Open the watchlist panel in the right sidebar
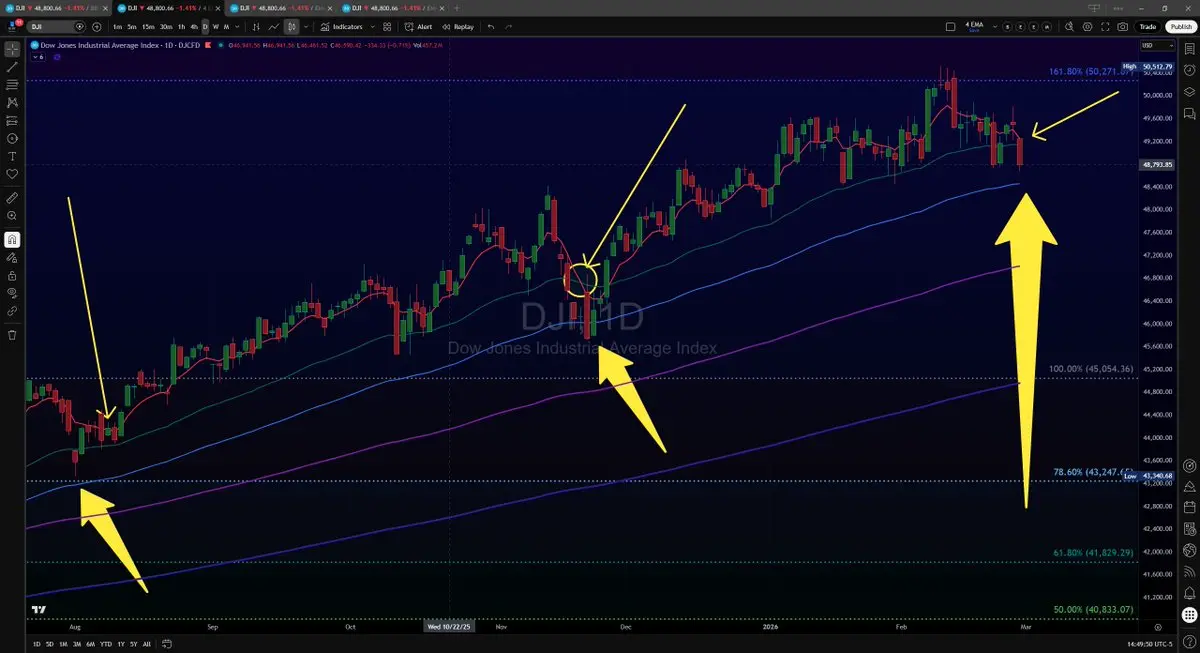Viewport: 1200px width, 653px height. click(1188, 49)
